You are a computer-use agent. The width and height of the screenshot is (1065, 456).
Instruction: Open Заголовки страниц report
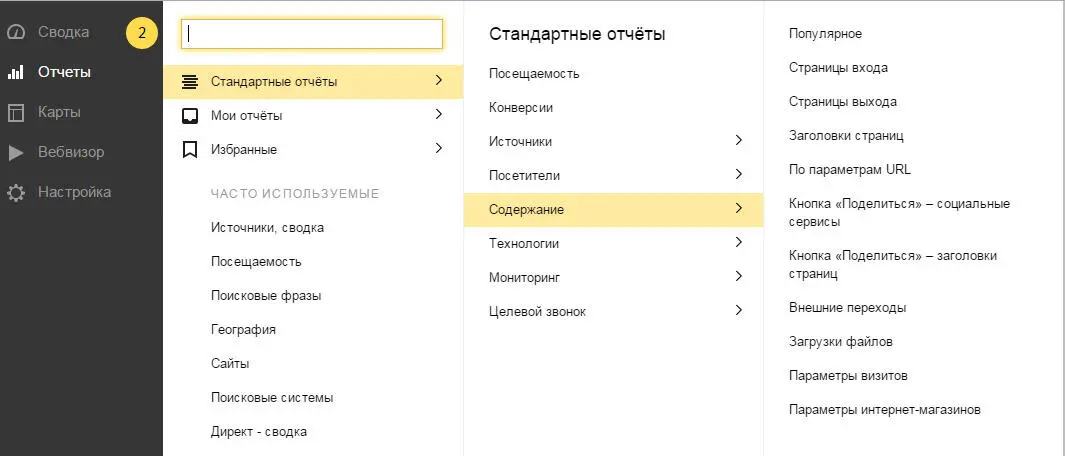pos(846,135)
